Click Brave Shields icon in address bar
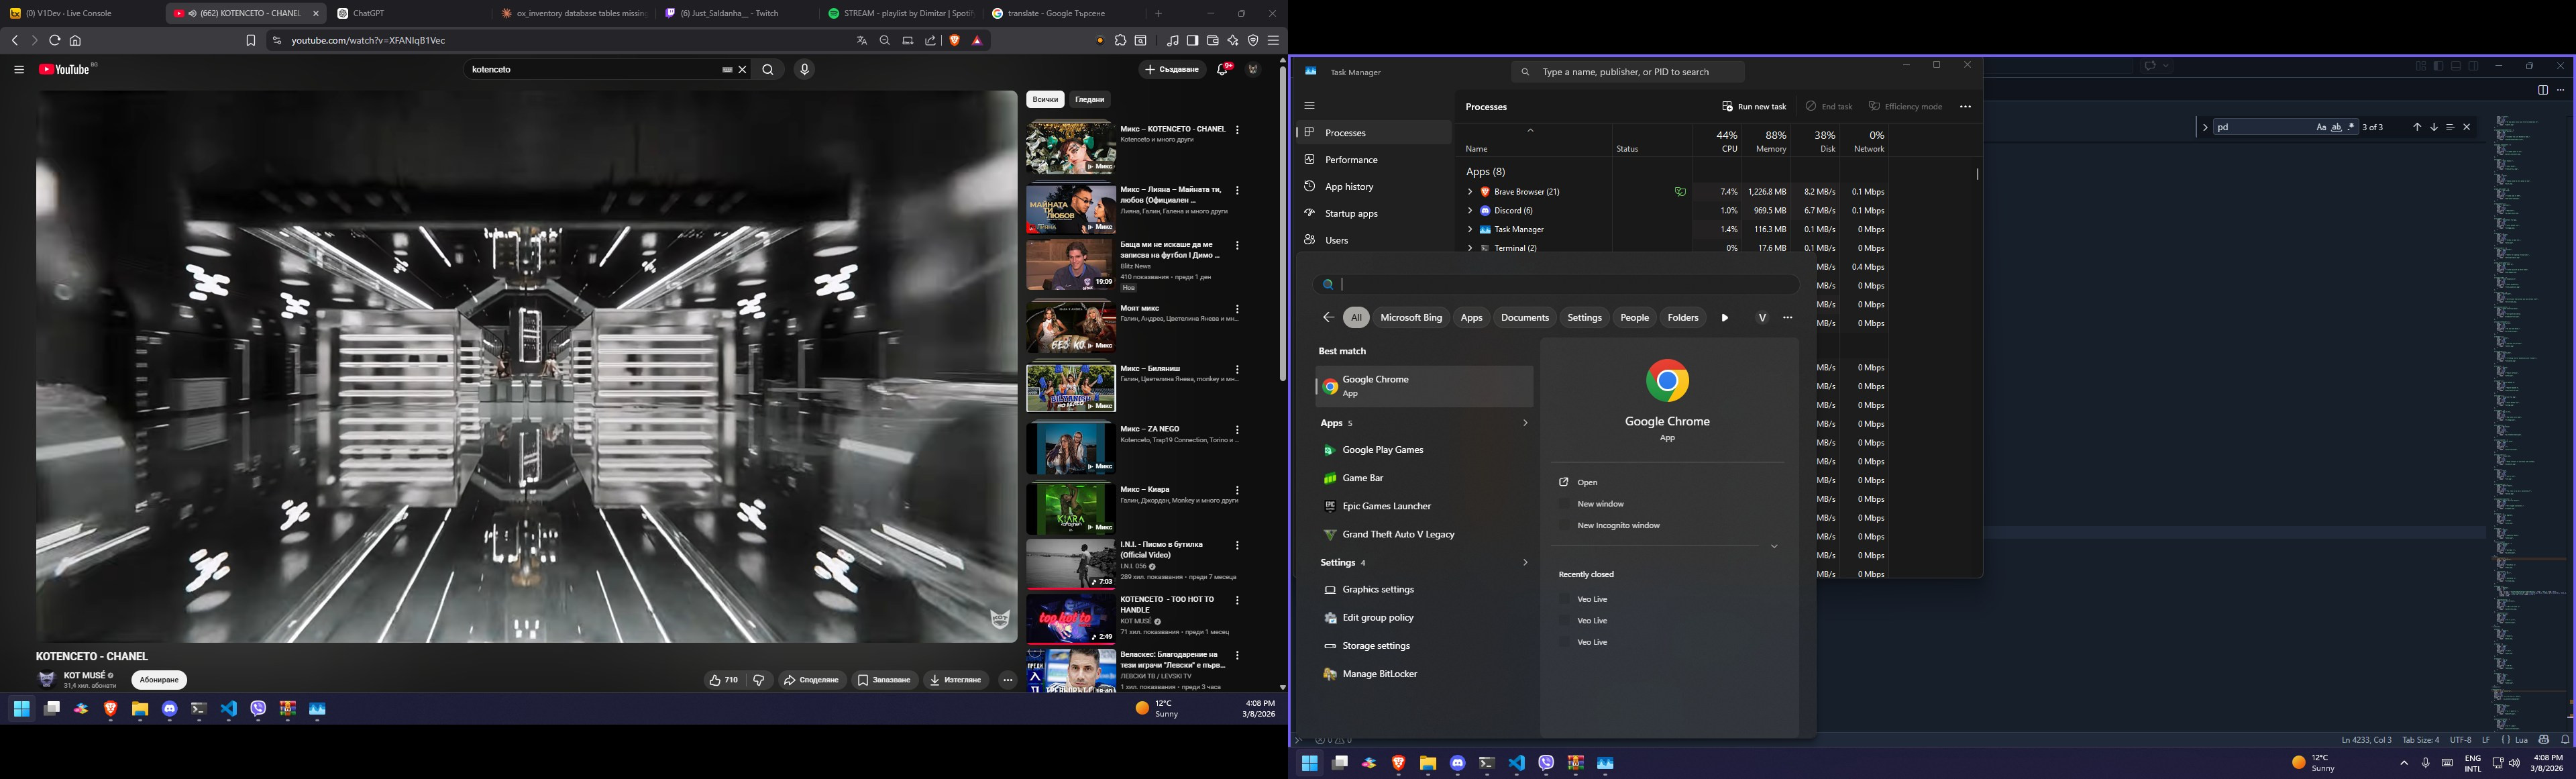This screenshot has height=779, width=2576. click(955, 41)
